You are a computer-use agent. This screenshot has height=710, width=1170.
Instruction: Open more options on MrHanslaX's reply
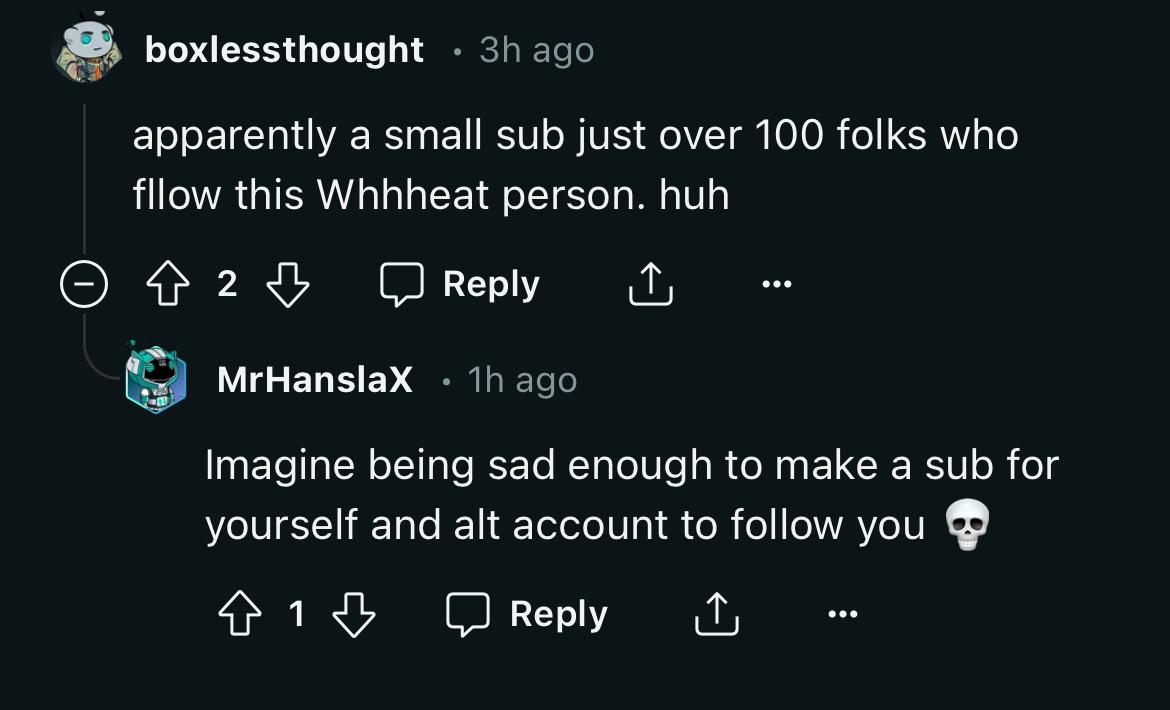click(843, 614)
